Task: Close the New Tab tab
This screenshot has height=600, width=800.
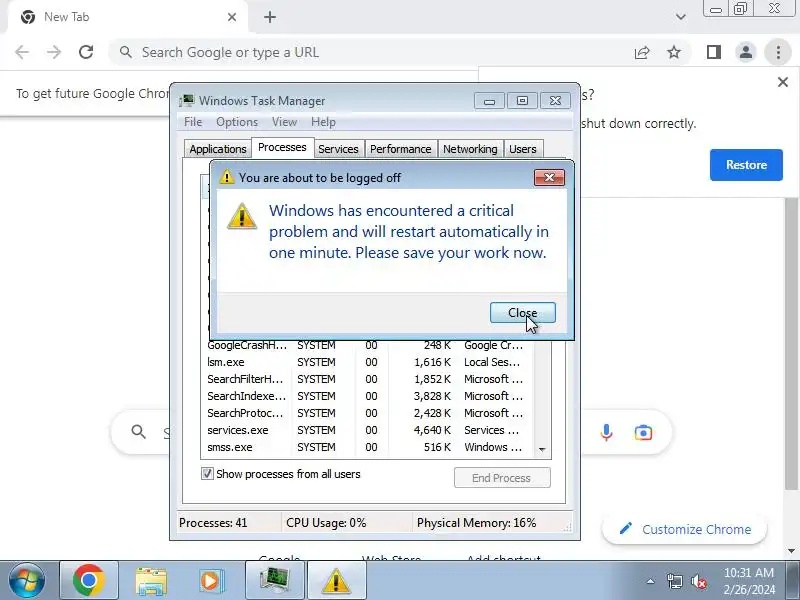Action: [232, 17]
